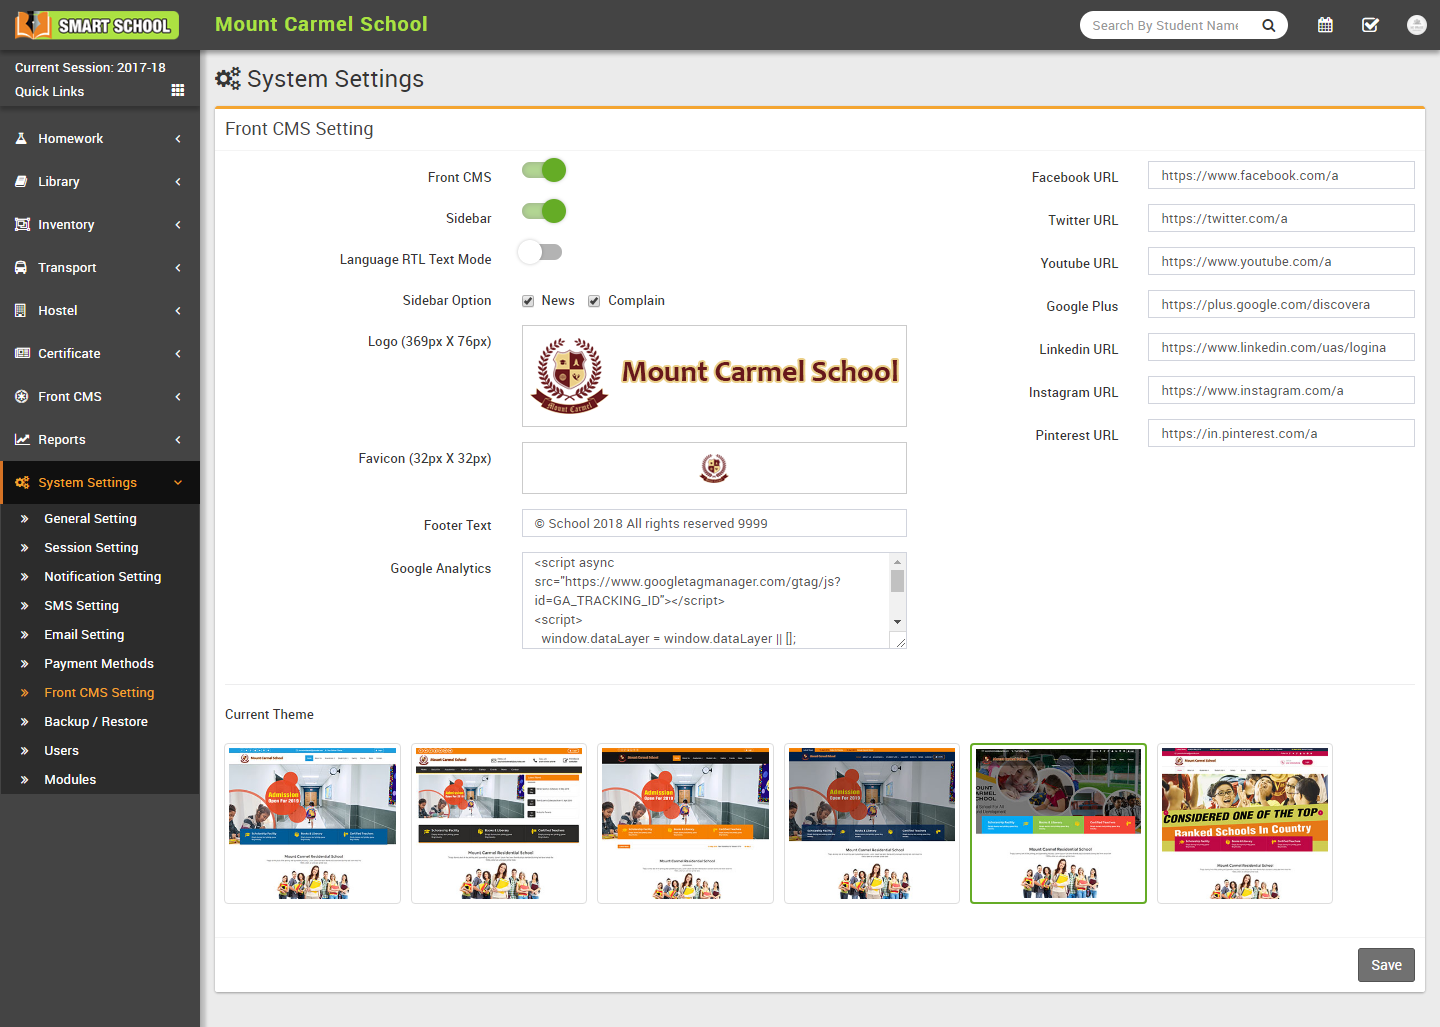The height and width of the screenshot is (1027, 1440).
Task: Click the Footer Text input field
Action: [714, 524]
